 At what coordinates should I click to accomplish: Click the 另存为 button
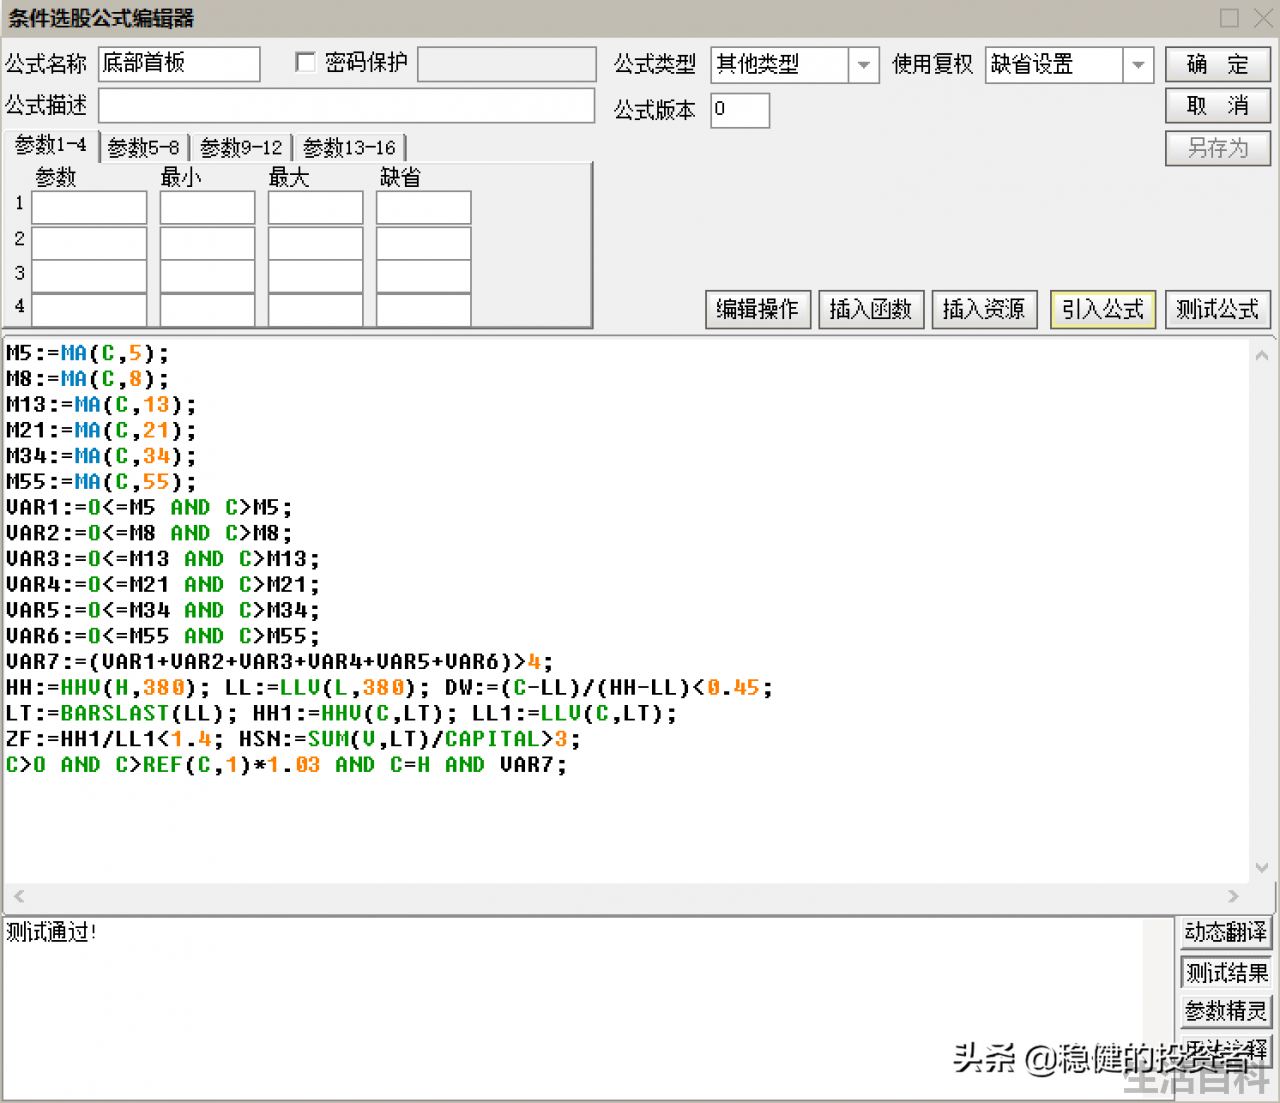pos(1217,148)
